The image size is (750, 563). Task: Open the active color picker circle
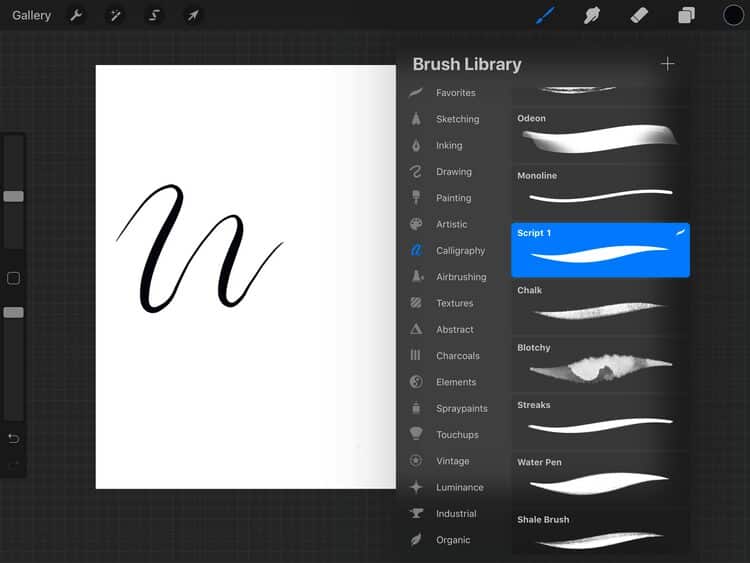(734, 15)
